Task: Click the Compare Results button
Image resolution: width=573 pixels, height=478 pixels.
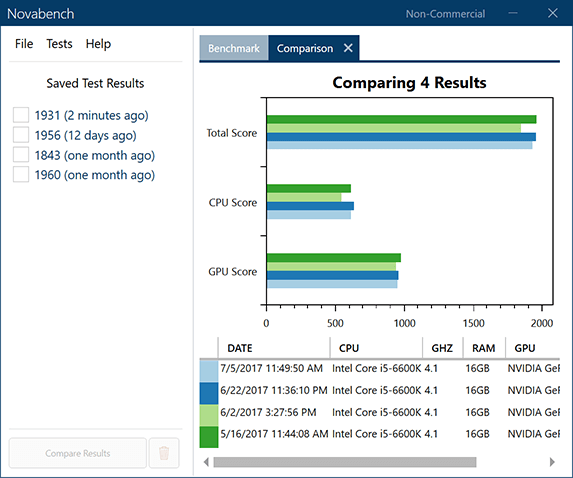Action: 78,453
